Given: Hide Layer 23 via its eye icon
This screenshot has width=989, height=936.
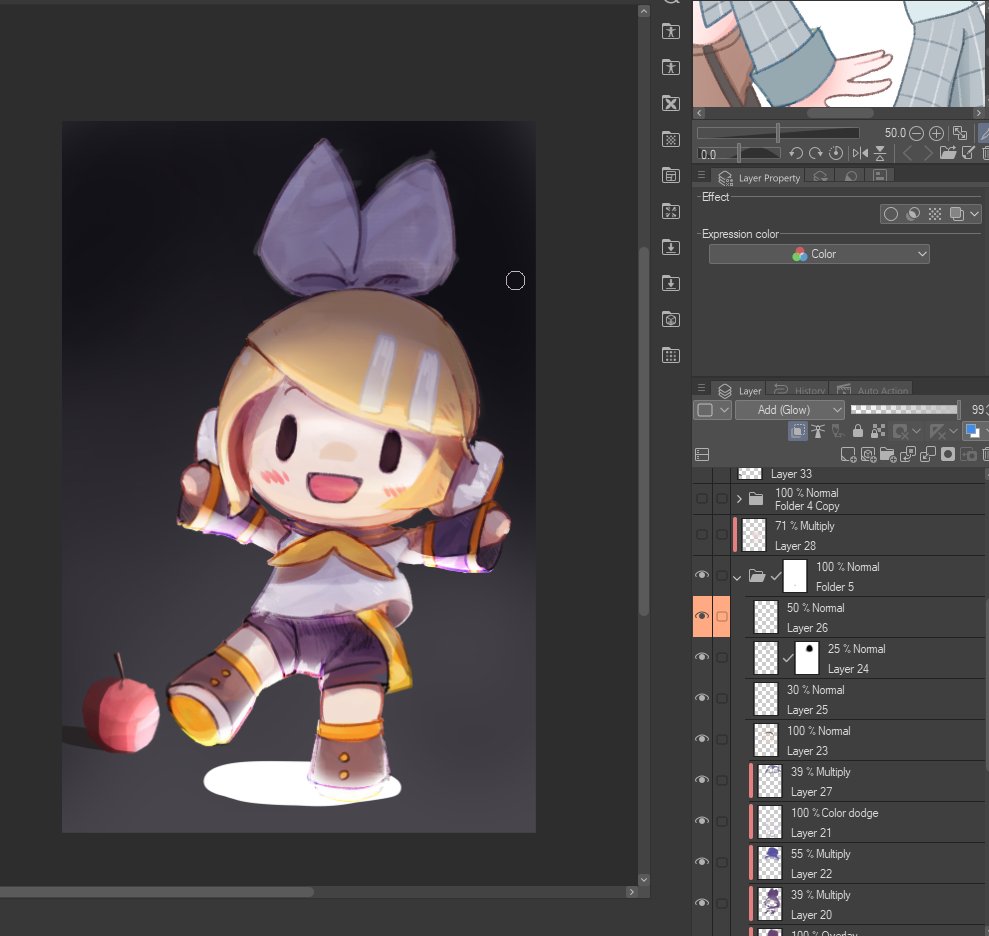Looking at the screenshot, I should [x=702, y=739].
